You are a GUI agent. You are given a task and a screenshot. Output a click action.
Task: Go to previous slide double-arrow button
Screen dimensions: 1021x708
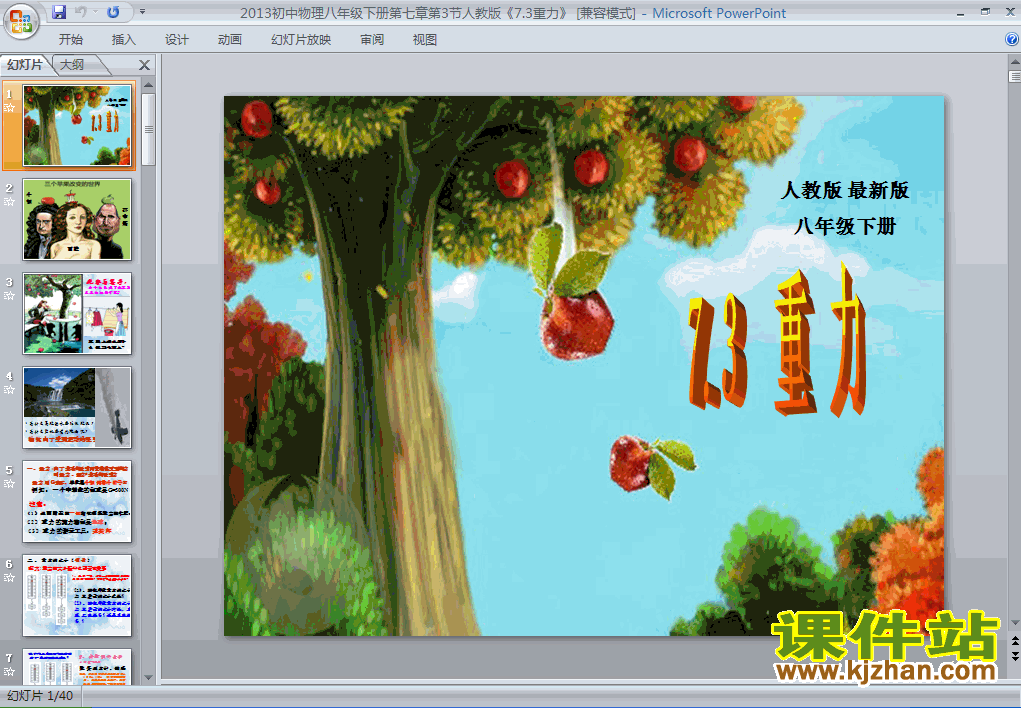[1014, 641]
